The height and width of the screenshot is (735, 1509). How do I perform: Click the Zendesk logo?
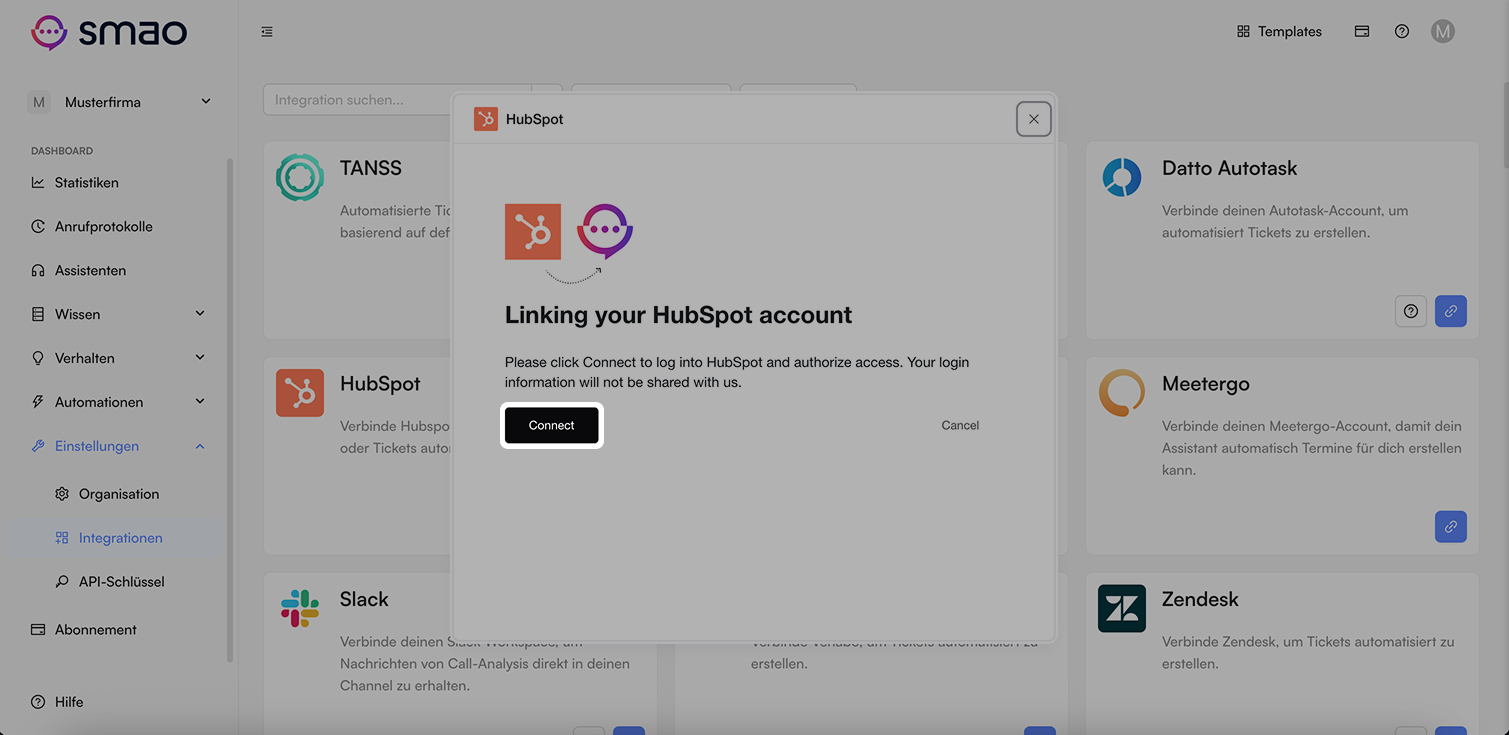tap(1122, 609)
